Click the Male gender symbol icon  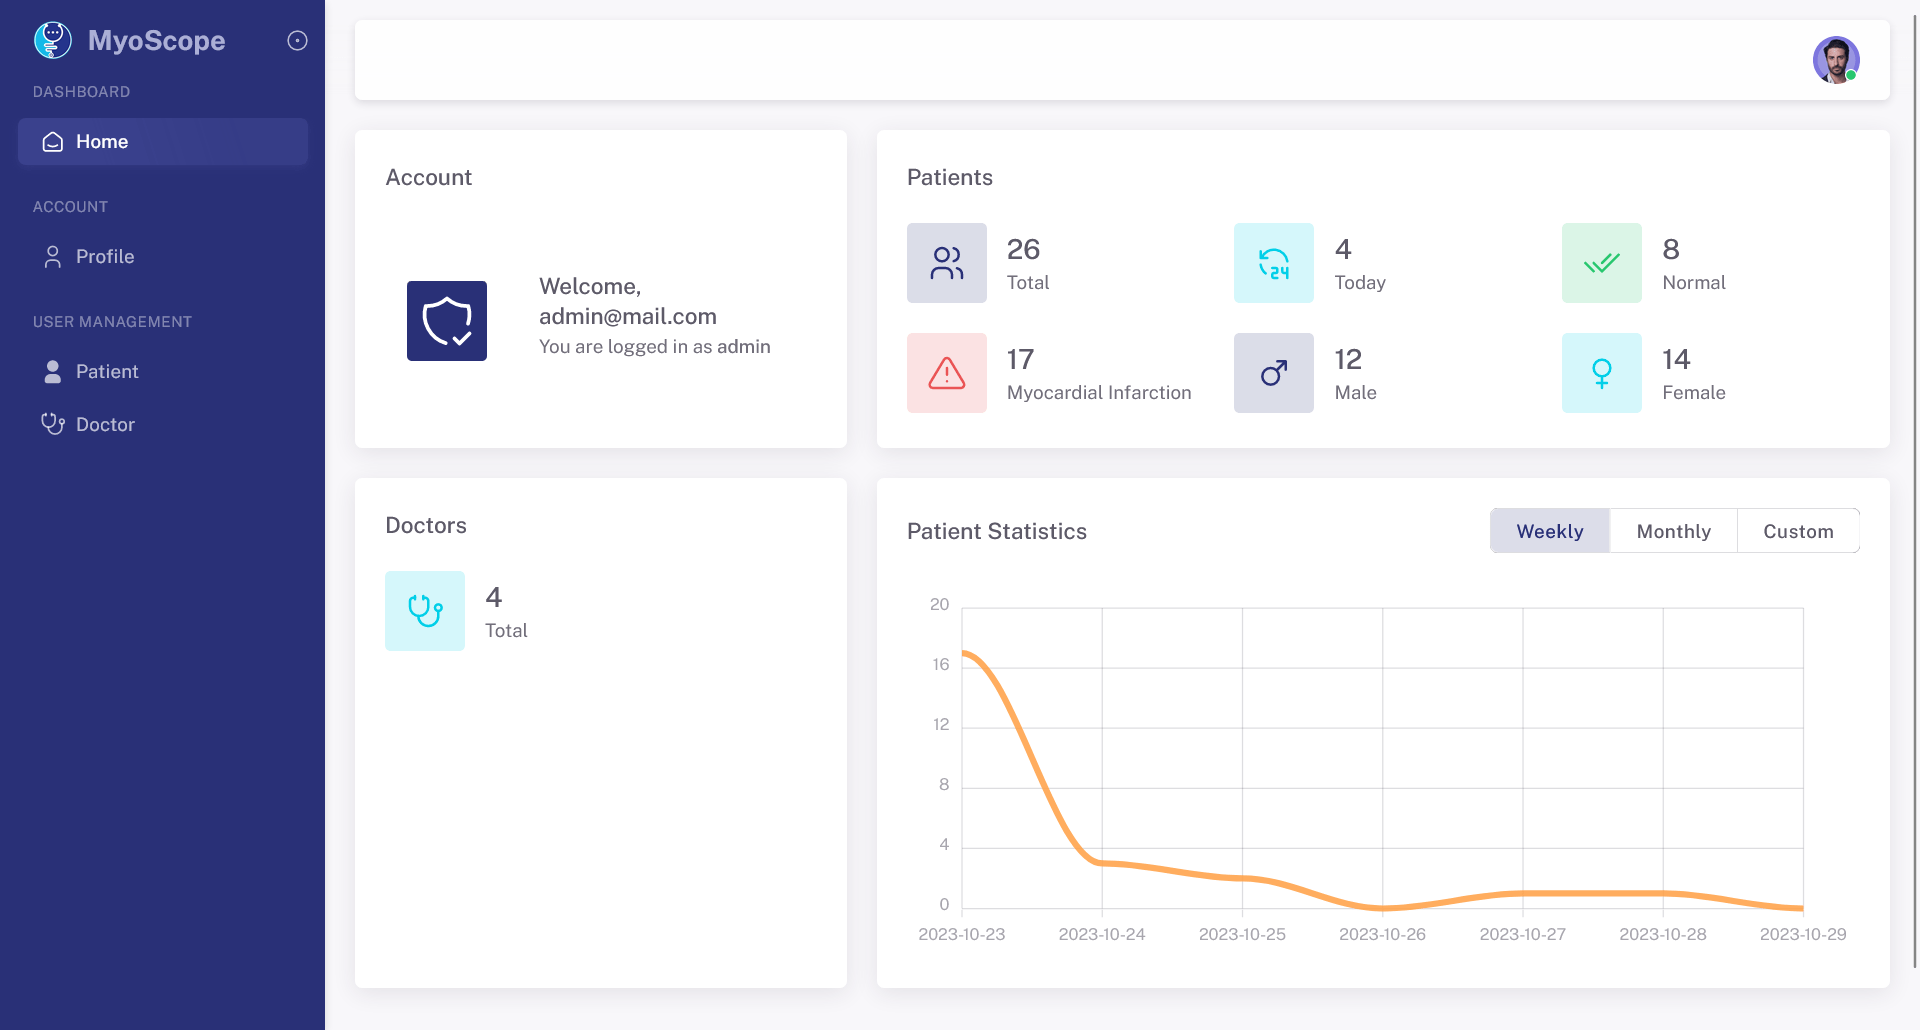(x=1274, y=373)
